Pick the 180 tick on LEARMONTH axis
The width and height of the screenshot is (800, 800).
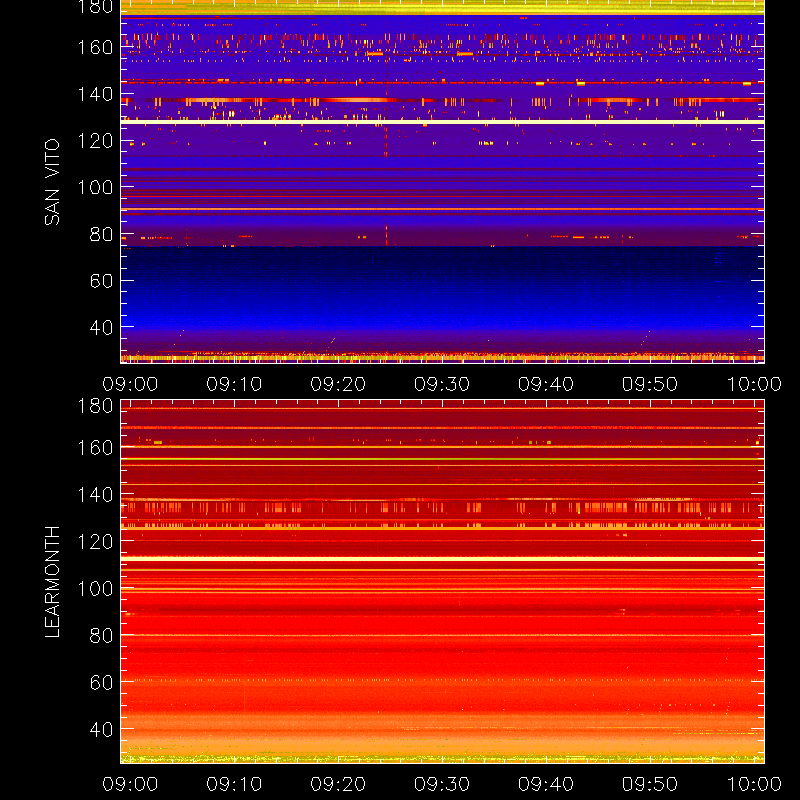point(95,406)
